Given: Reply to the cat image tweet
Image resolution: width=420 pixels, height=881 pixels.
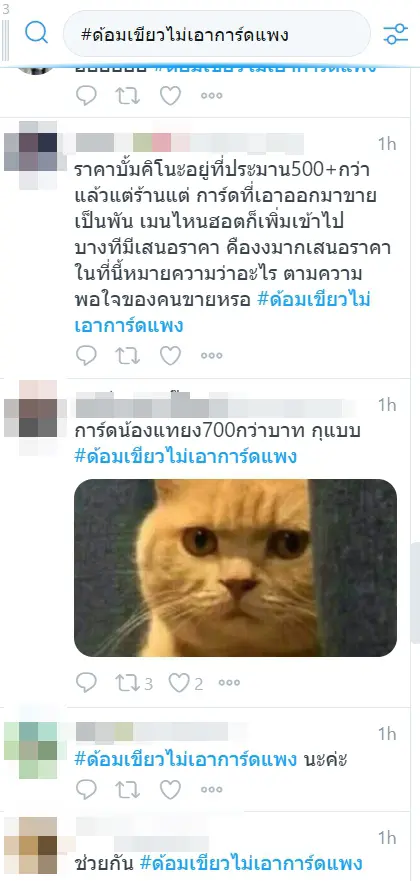Looking at the screenshot, I should coord(86,683).
